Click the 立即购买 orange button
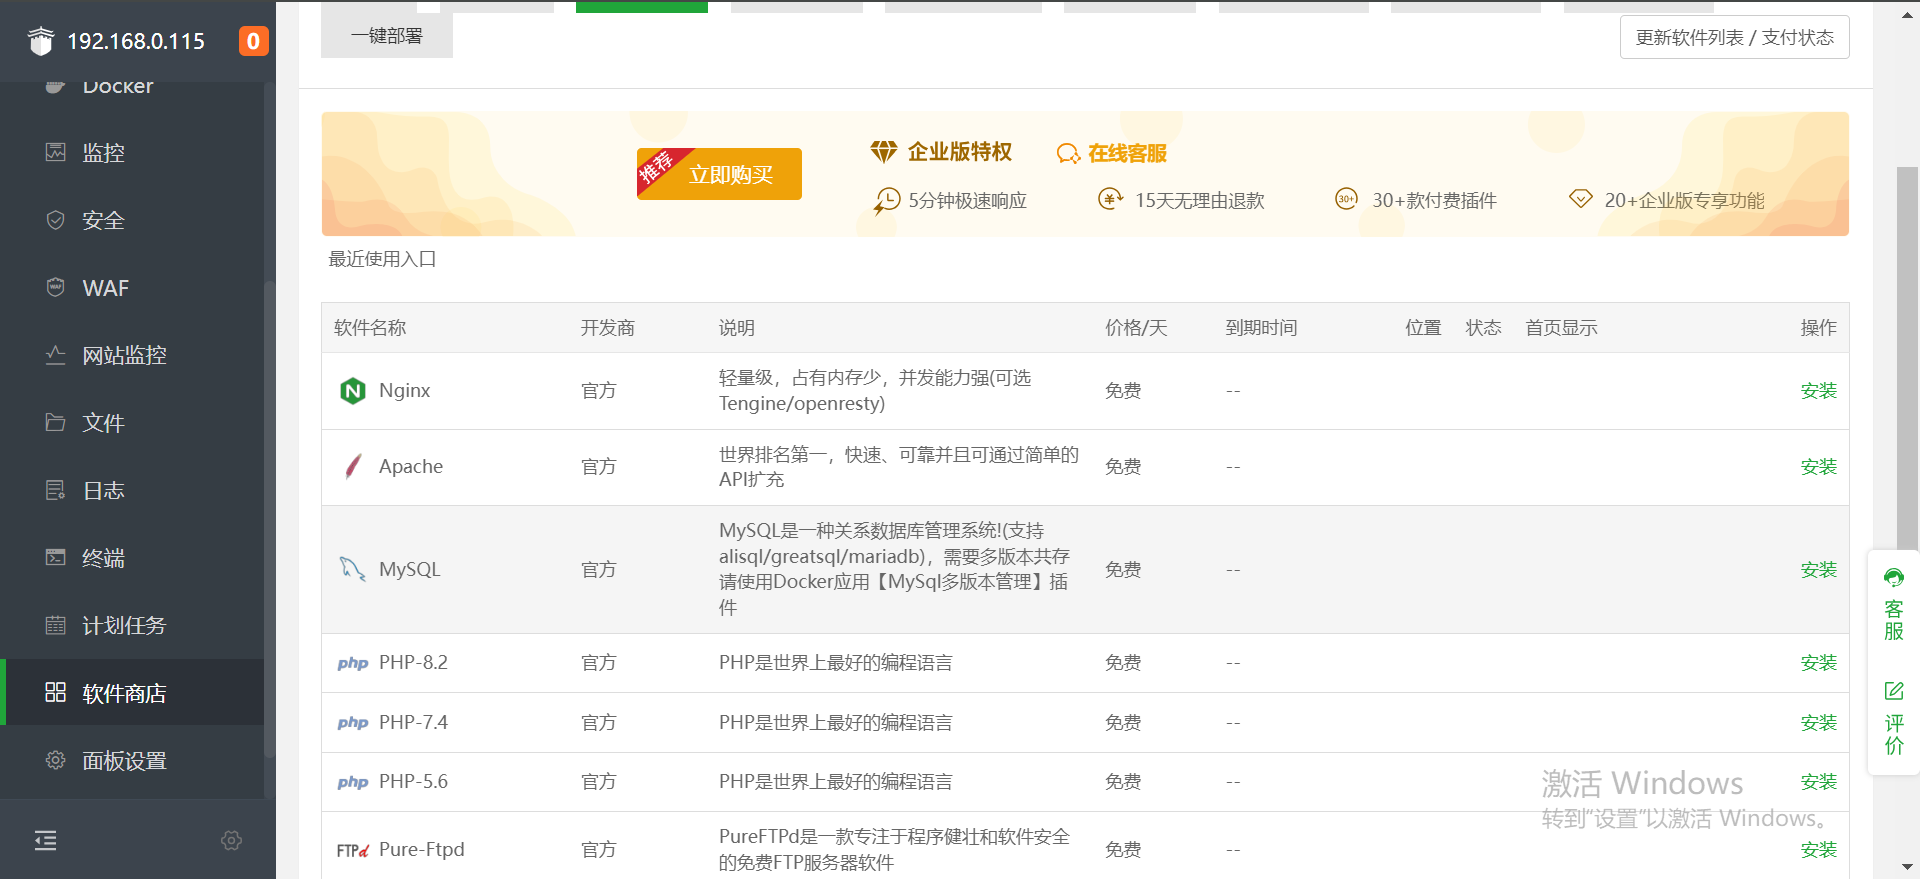 (x=719, y=174)
